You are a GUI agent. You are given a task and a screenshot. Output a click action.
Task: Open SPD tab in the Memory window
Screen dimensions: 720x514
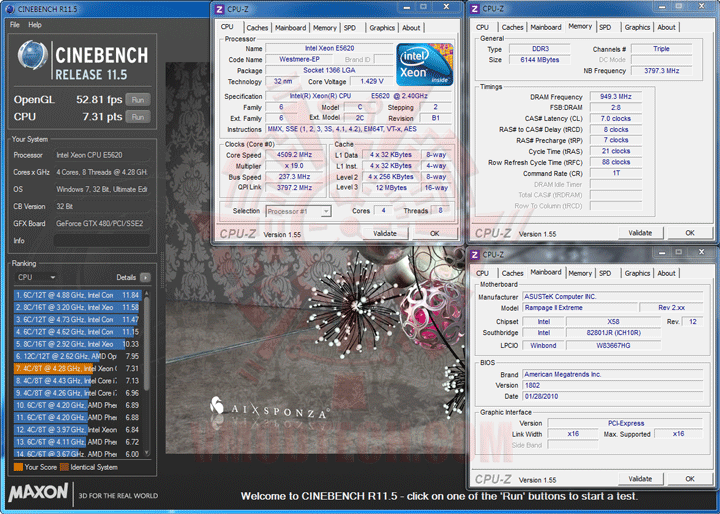(605, 27)
